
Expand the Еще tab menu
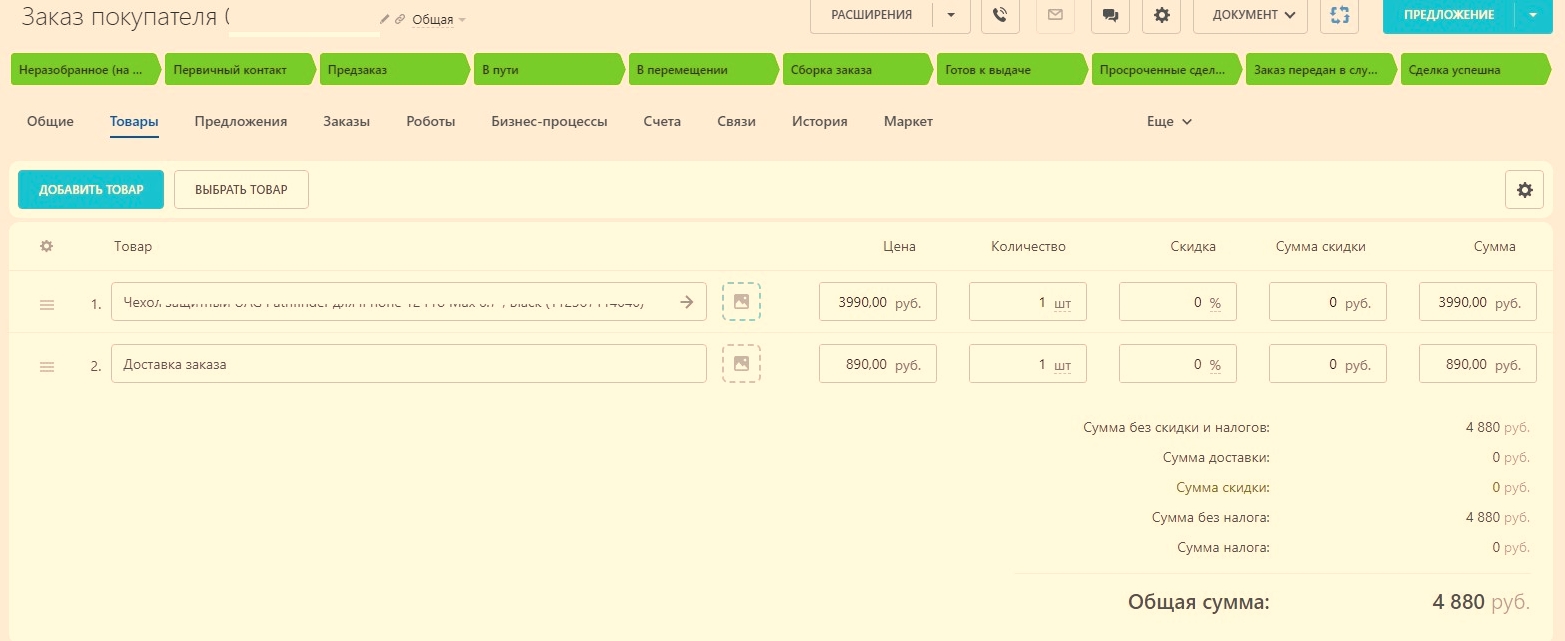click(1169, 121)
